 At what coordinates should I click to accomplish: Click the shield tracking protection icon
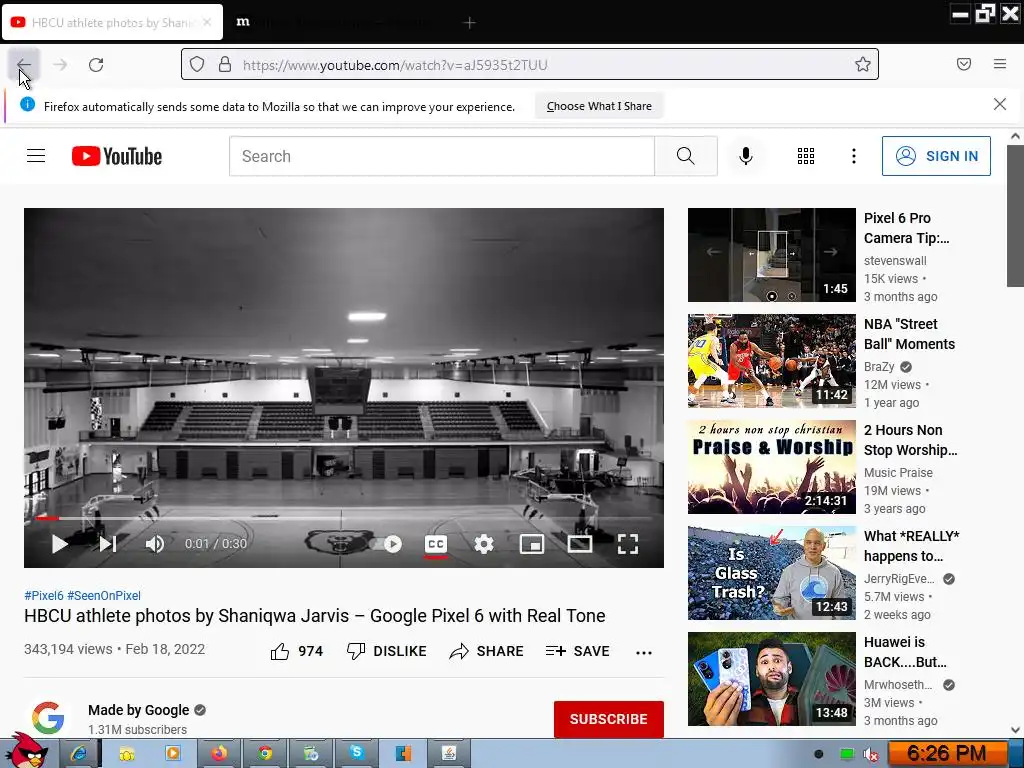(x=197, y=64)
